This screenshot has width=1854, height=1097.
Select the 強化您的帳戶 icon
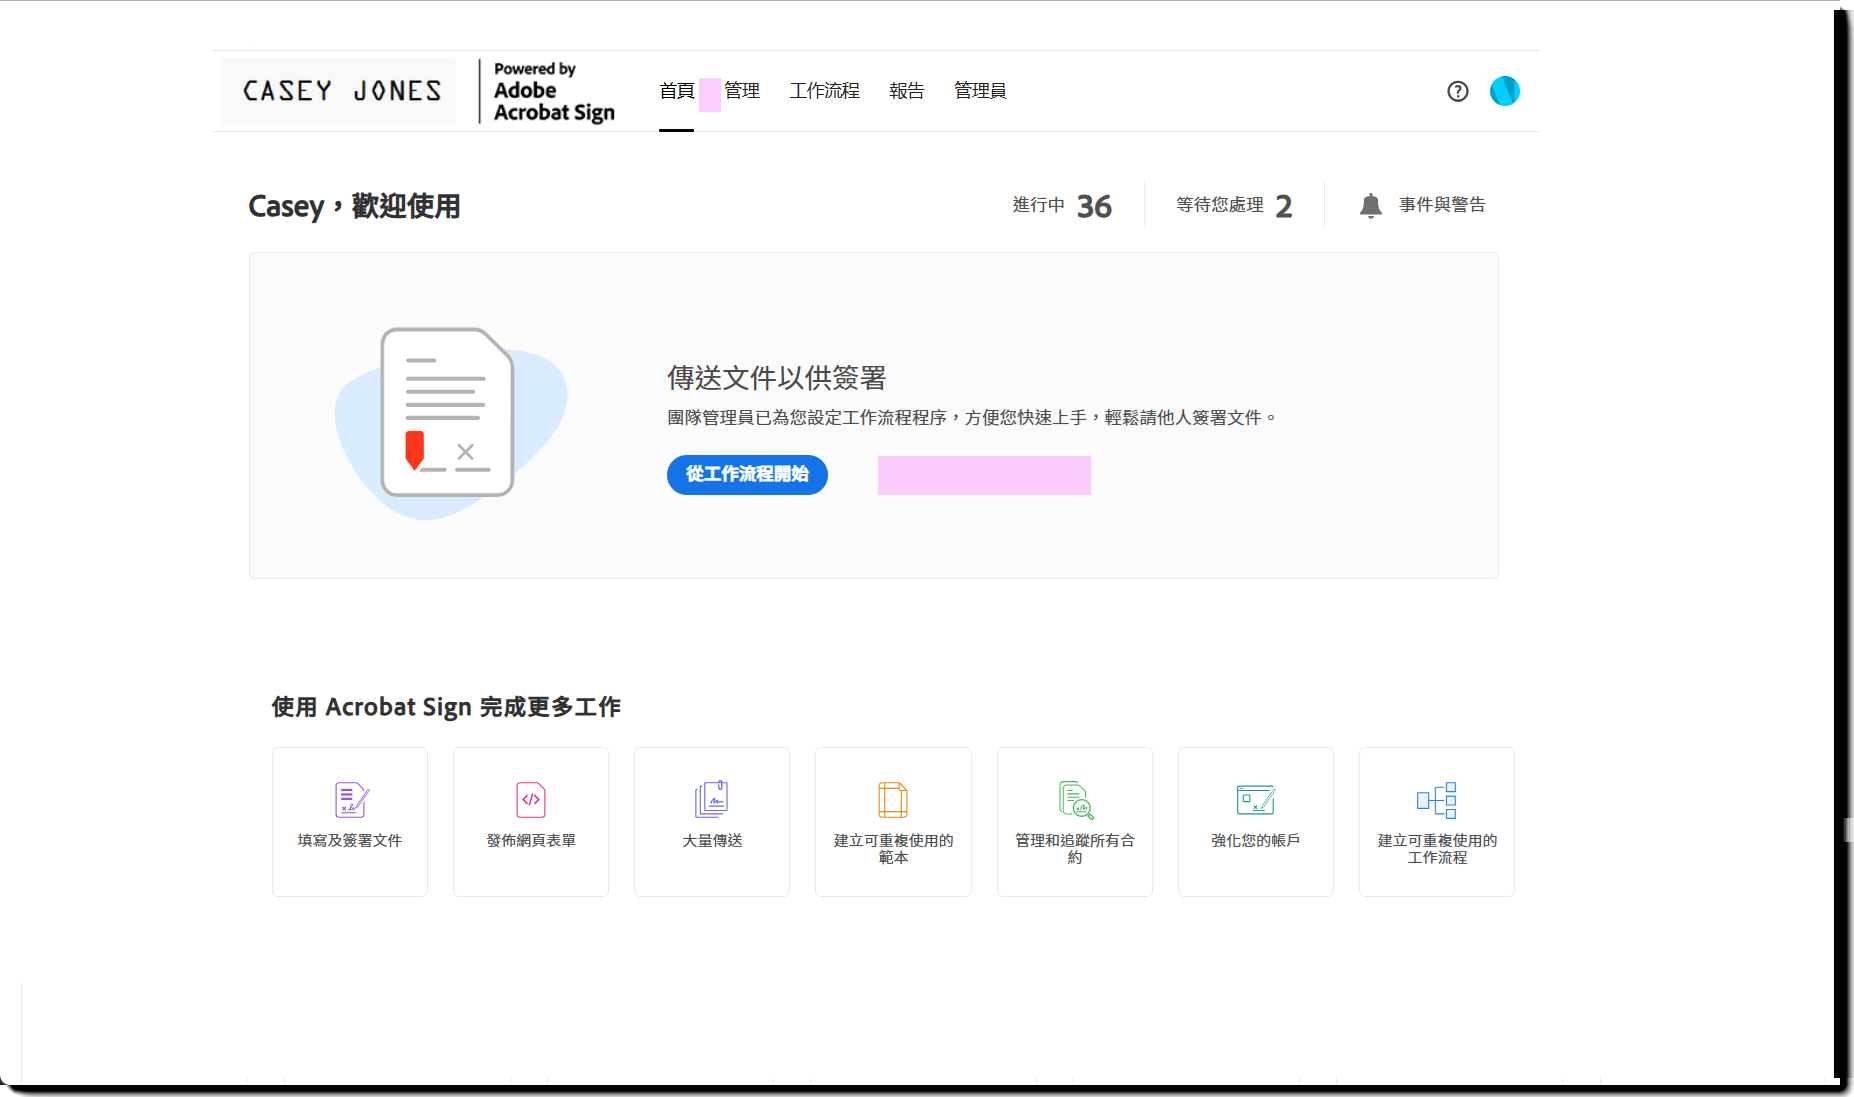[x=1256, y=800]
